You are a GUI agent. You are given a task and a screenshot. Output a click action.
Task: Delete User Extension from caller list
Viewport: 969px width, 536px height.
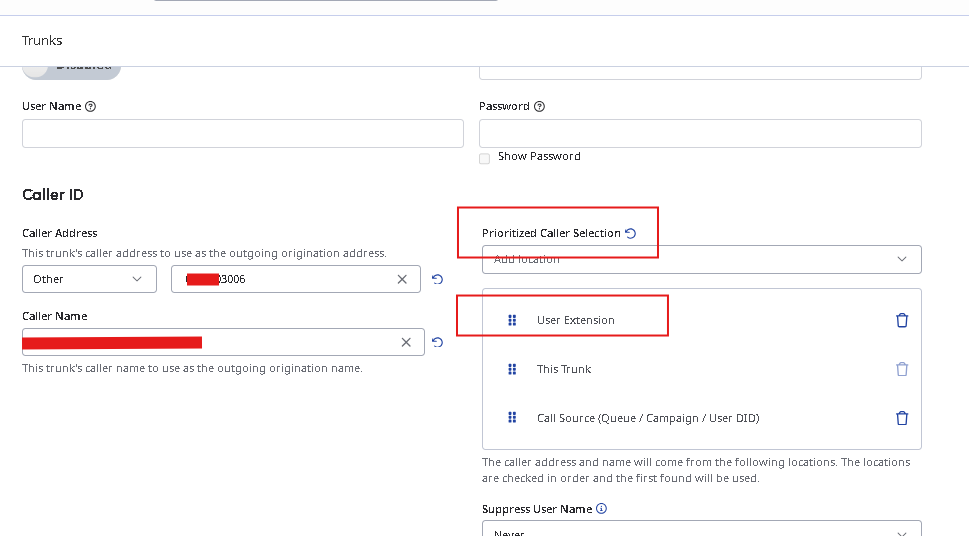point(902,320)
